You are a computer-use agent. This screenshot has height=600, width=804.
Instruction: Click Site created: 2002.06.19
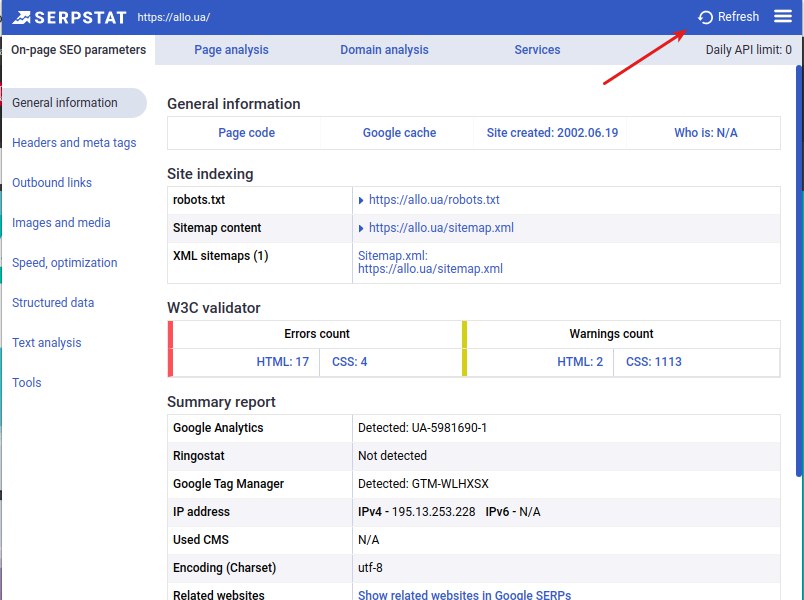tap(552, 133)
